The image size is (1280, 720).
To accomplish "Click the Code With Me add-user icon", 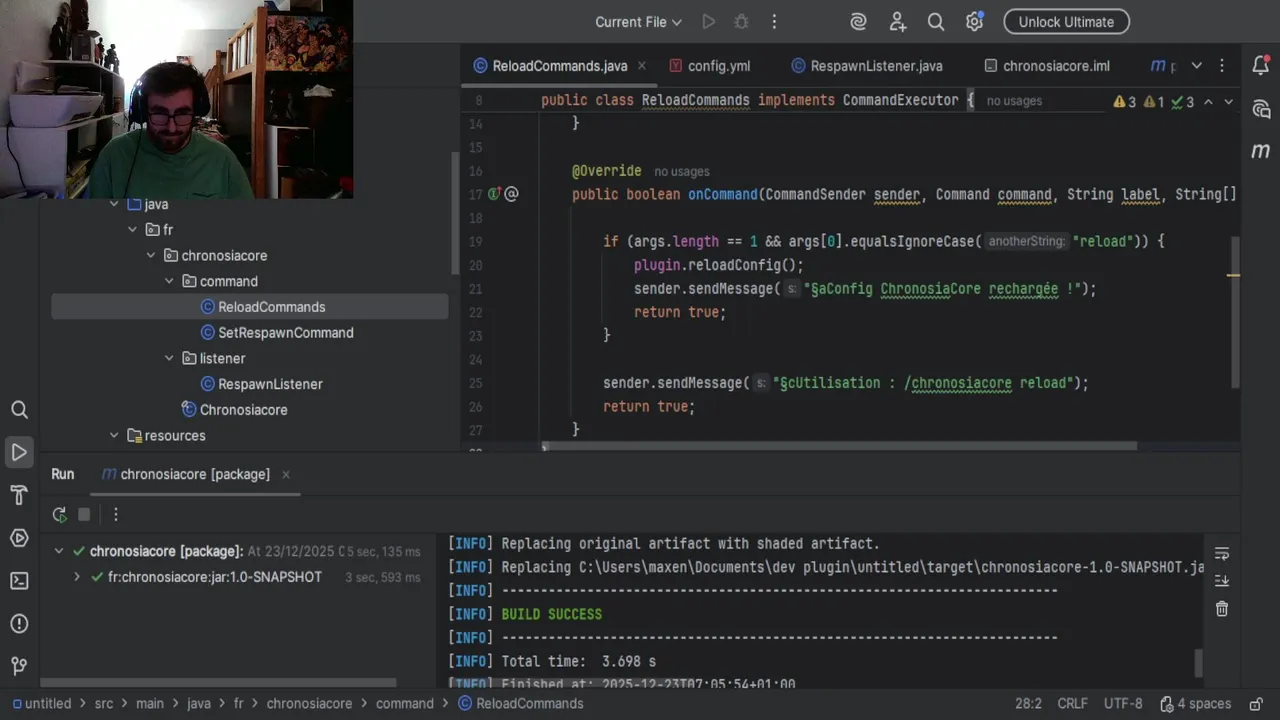I will pyautogui.click(x=898, y=22).
